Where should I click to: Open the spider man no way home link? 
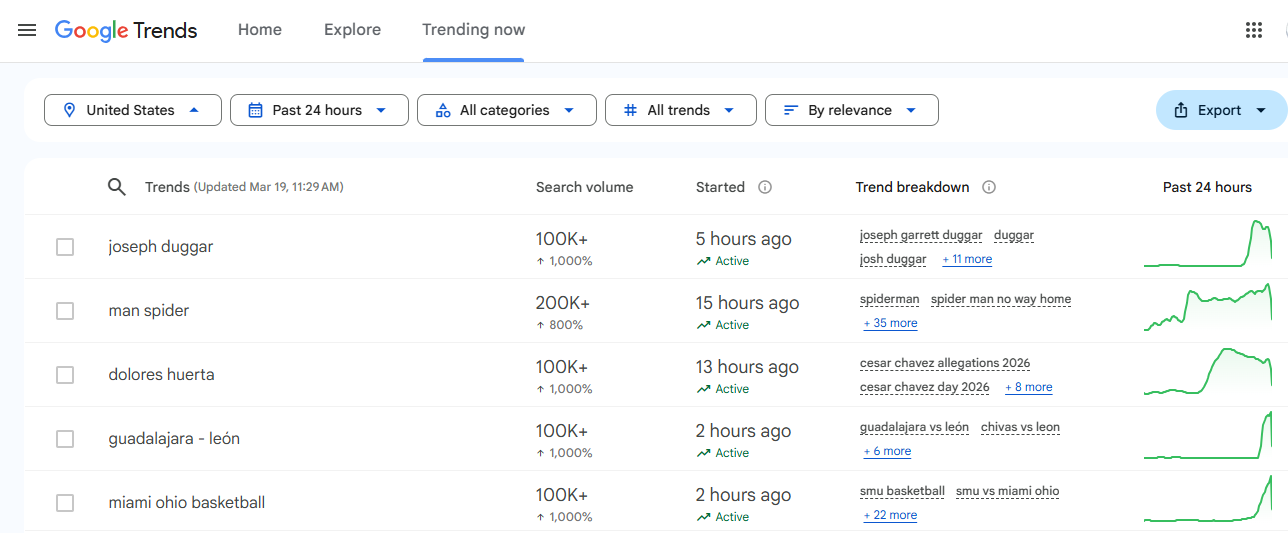point(1001,299)
